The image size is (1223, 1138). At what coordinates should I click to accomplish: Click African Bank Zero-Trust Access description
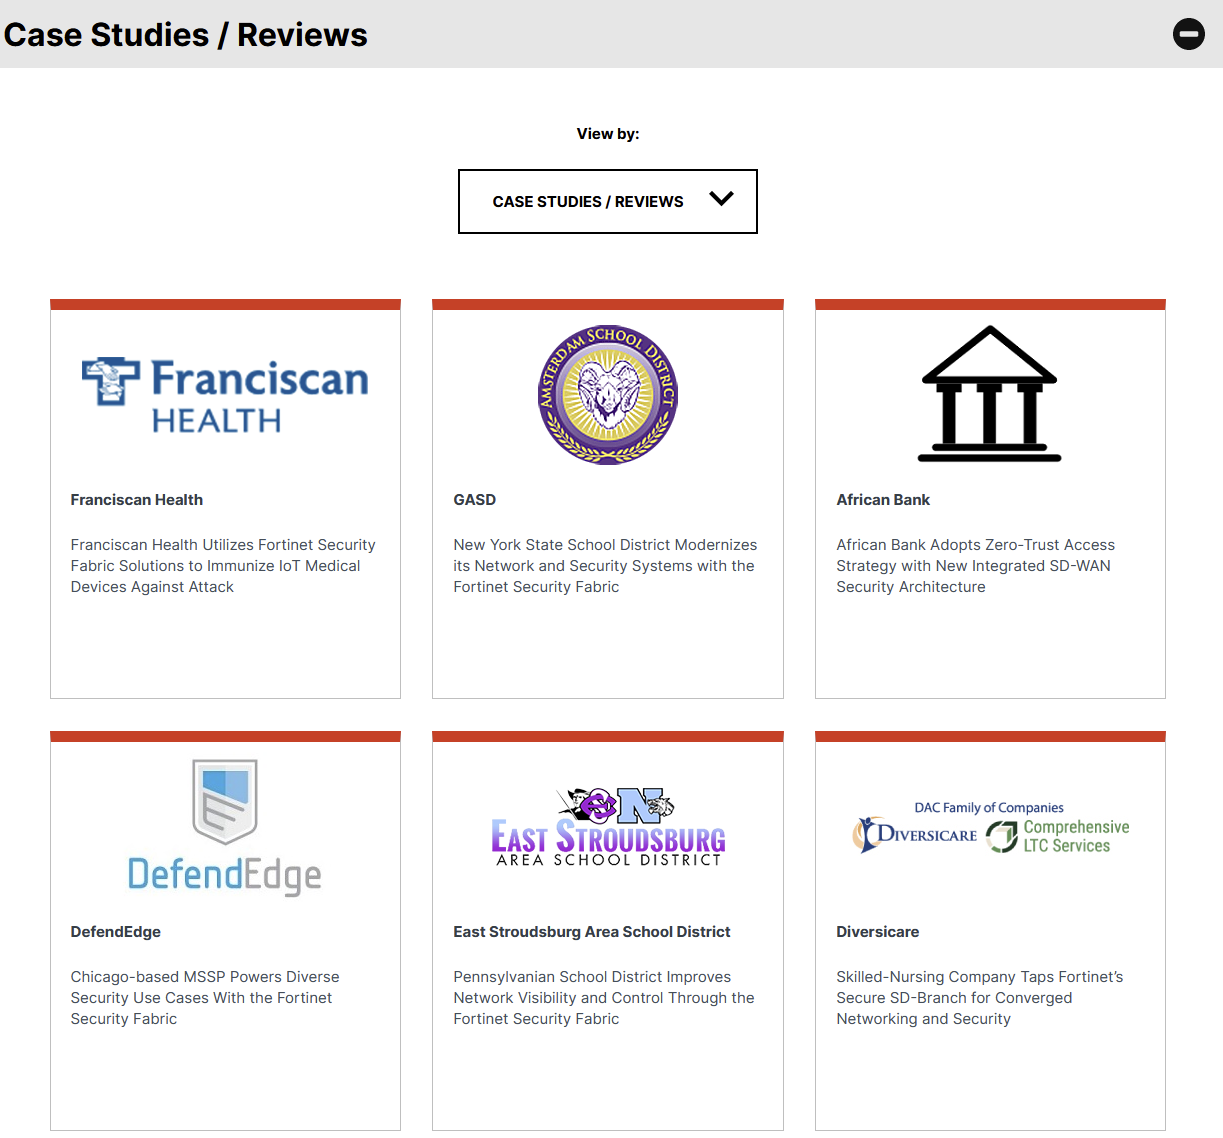click(975, 566)
